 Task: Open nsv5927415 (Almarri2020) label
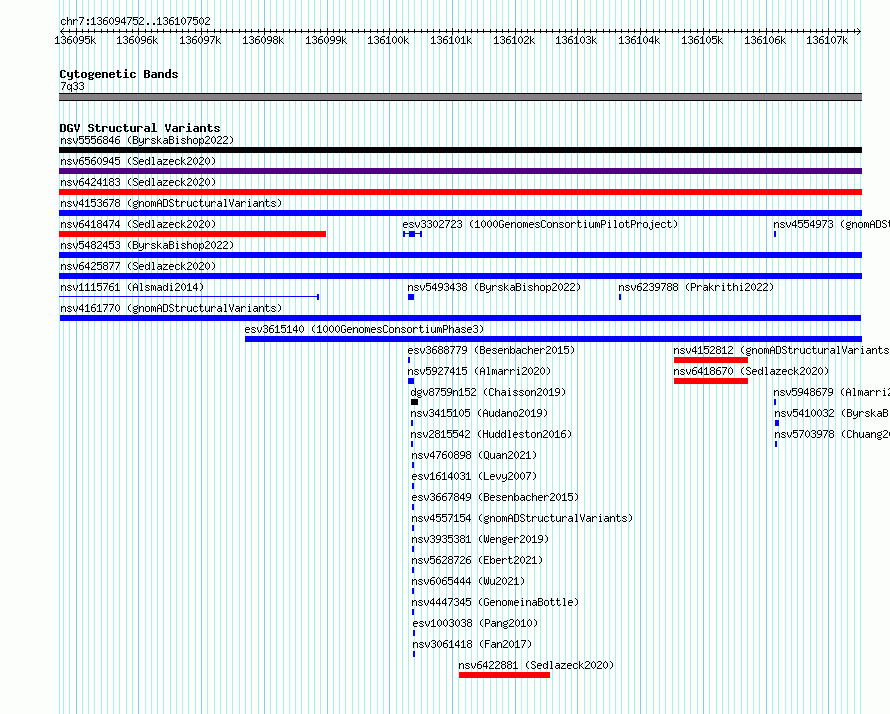(479, 371)
